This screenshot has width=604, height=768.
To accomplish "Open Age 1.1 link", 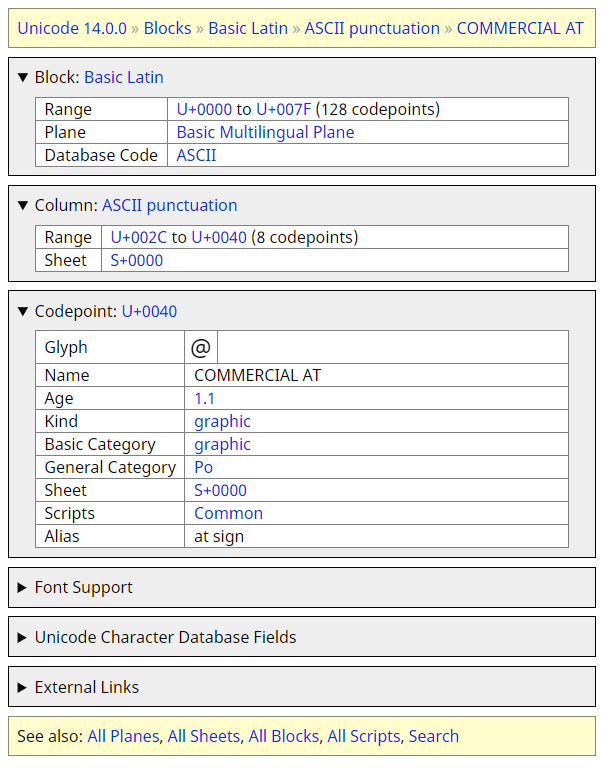I will (x=204, y=399).
